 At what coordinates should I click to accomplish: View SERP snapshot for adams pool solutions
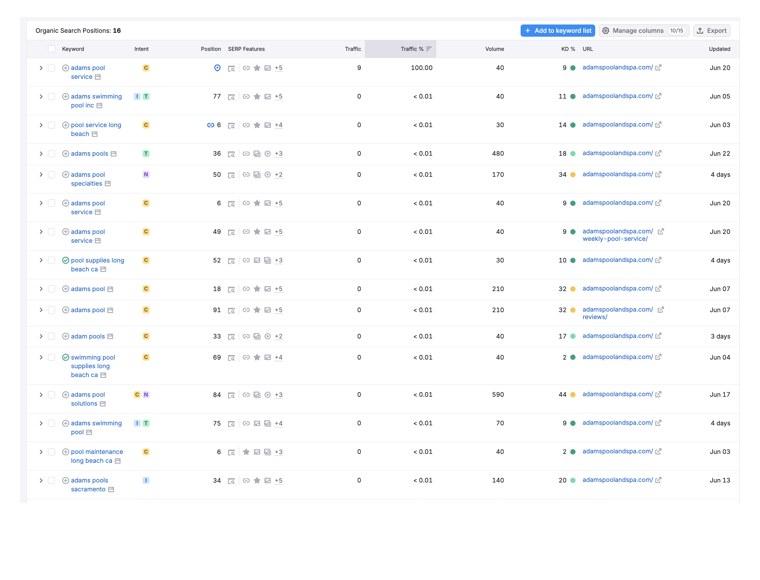point(232,395)
